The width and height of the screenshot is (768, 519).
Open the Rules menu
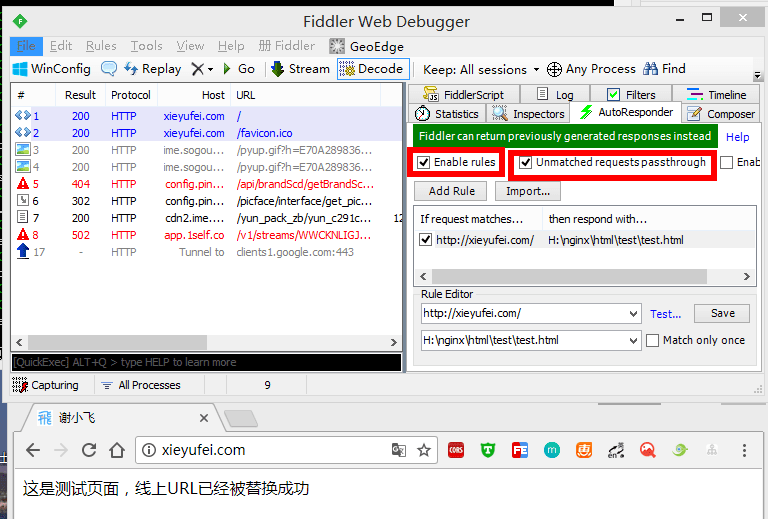pos(101,46)
